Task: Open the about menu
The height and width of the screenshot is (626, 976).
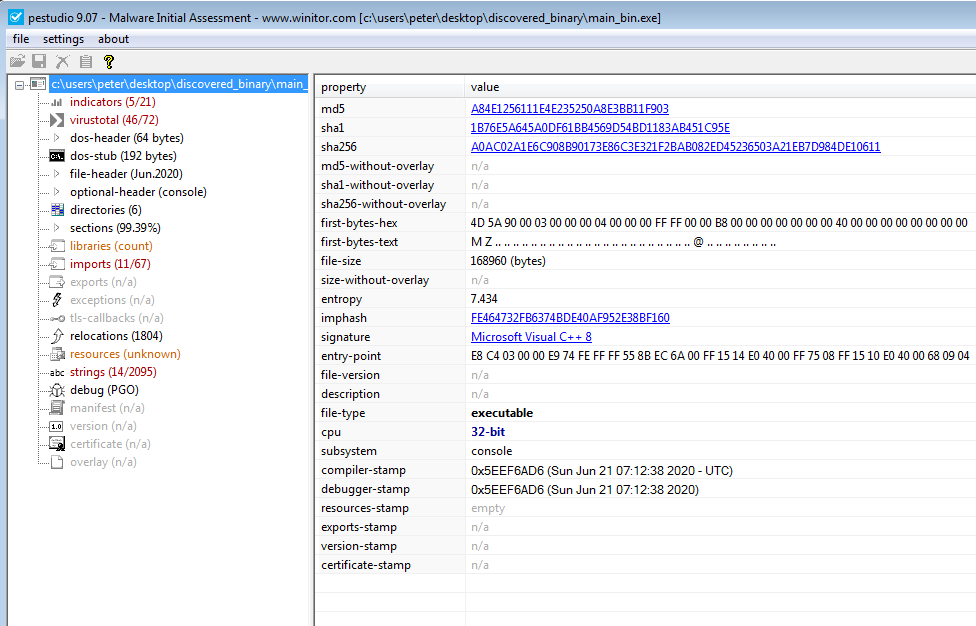Action: (x=113, y=39)
